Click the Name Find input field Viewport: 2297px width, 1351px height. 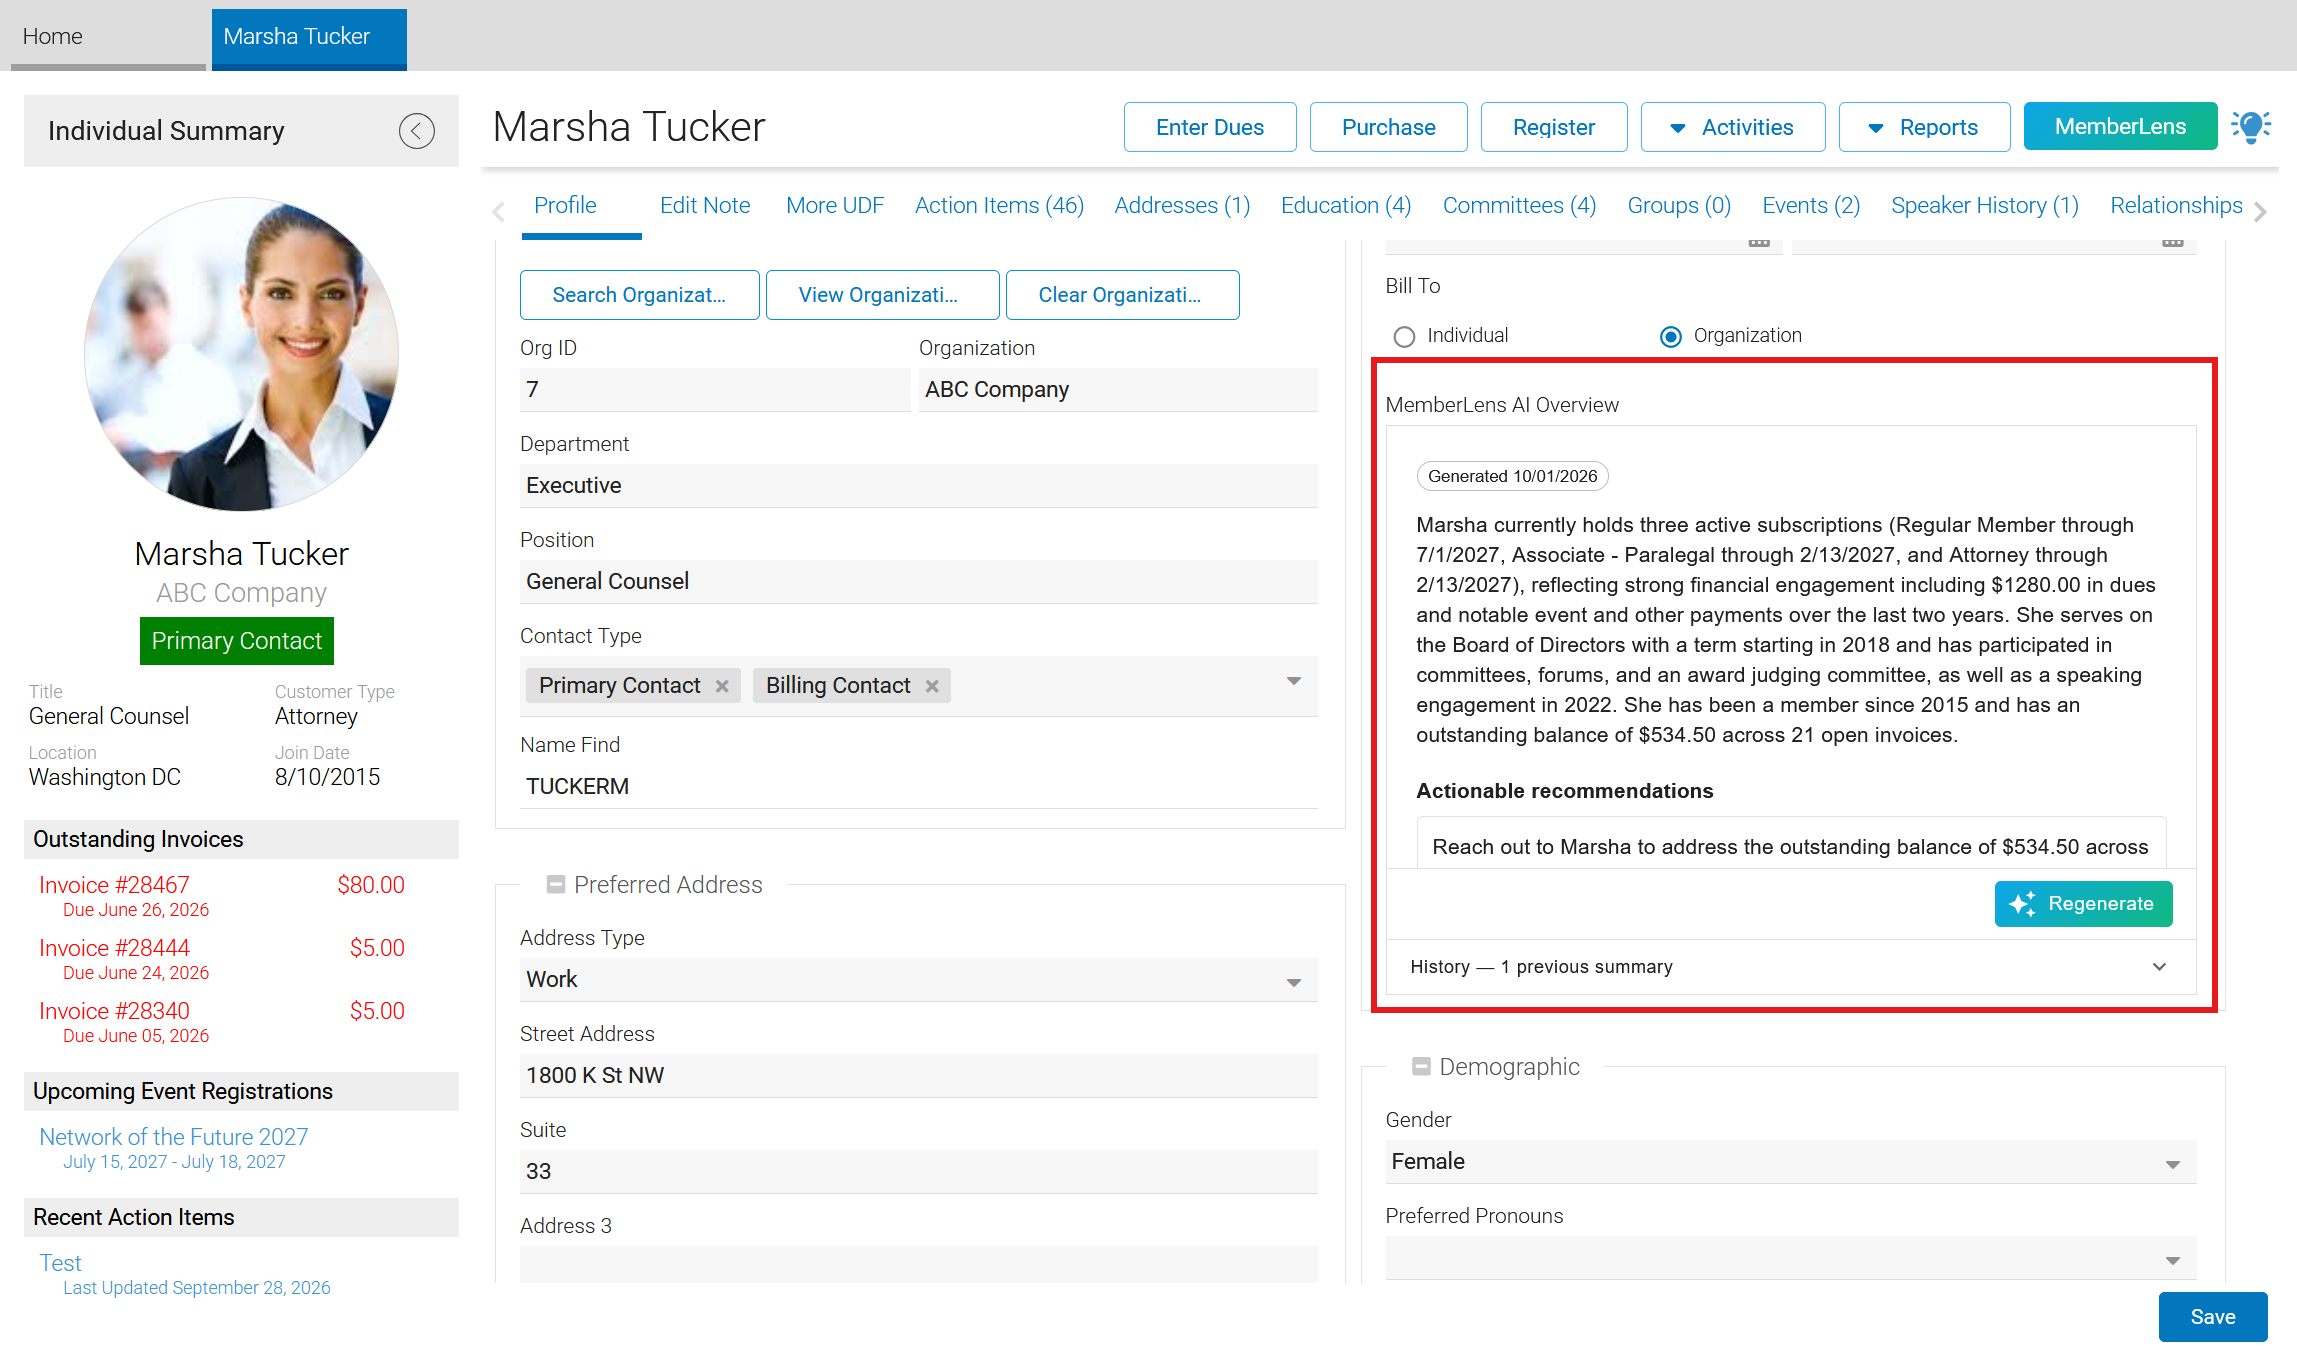pyautogui.click(x=918, y=786)
